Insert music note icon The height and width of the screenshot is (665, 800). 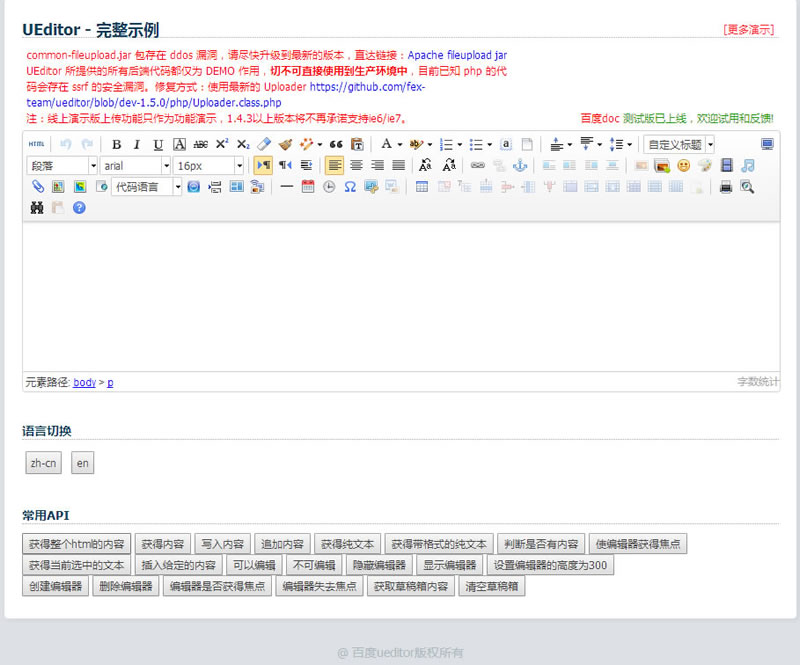pos(748,165)
